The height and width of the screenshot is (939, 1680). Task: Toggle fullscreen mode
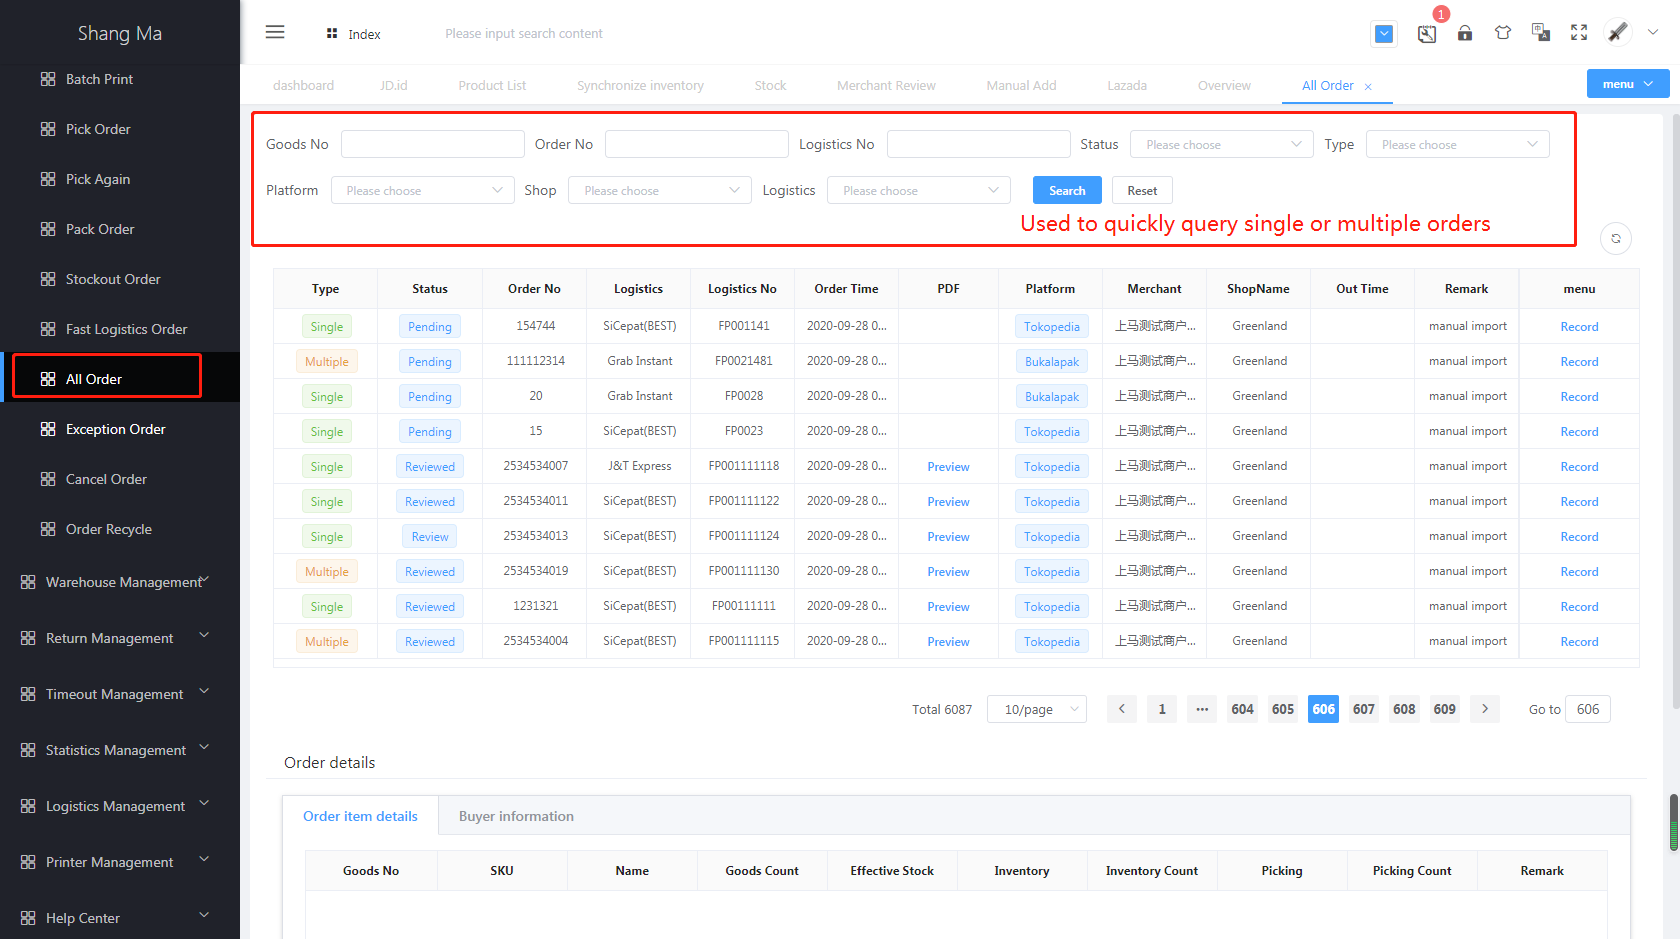(x=1579, y=33)
